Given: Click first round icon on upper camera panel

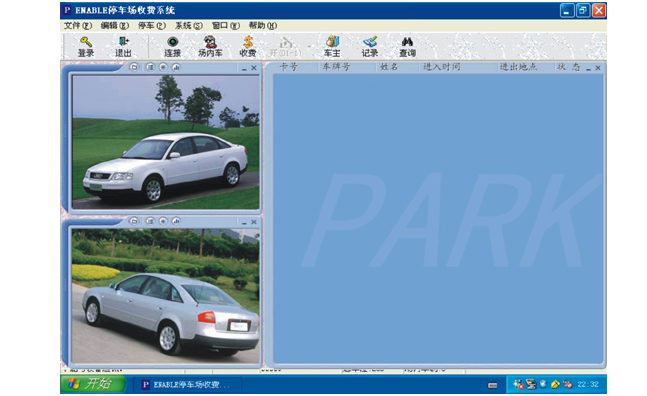Looking at the screenshot, I should click(134, 67).
